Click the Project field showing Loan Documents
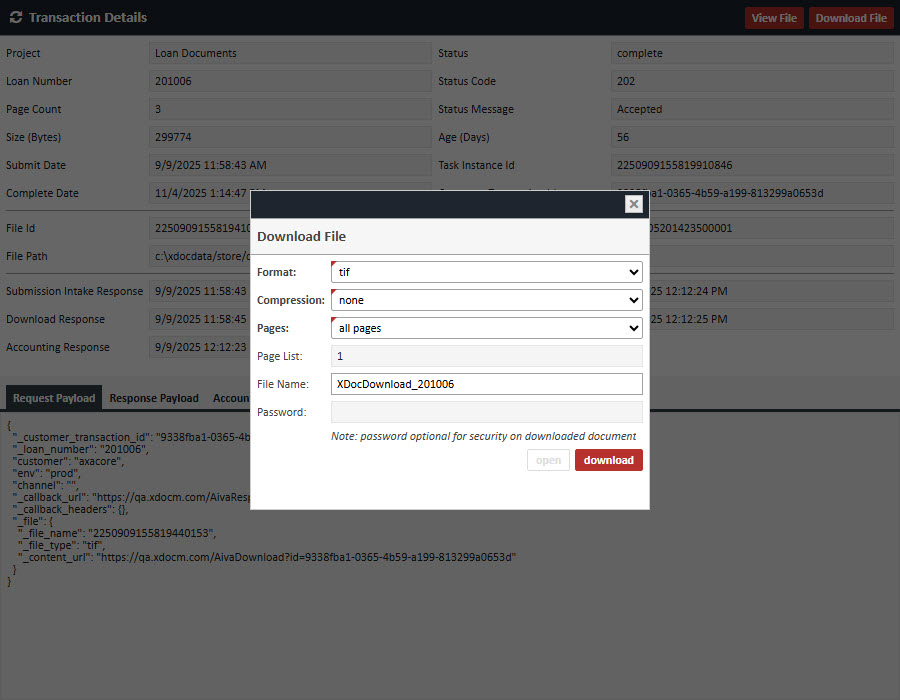900x700 pixels. (x=290, y=53)
